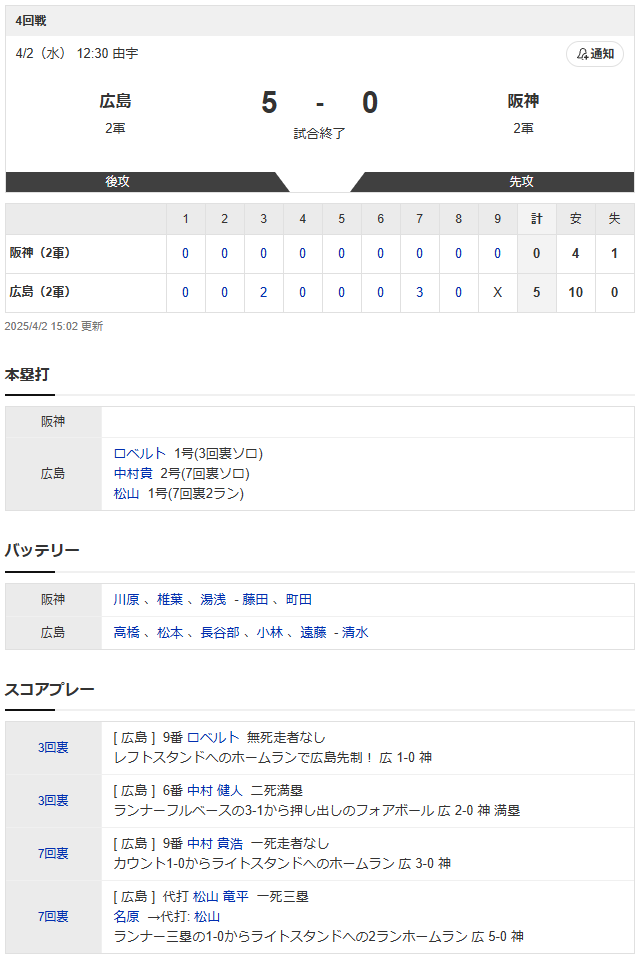
Task: Click 本塁打 section heading
Action: (27, 374)
